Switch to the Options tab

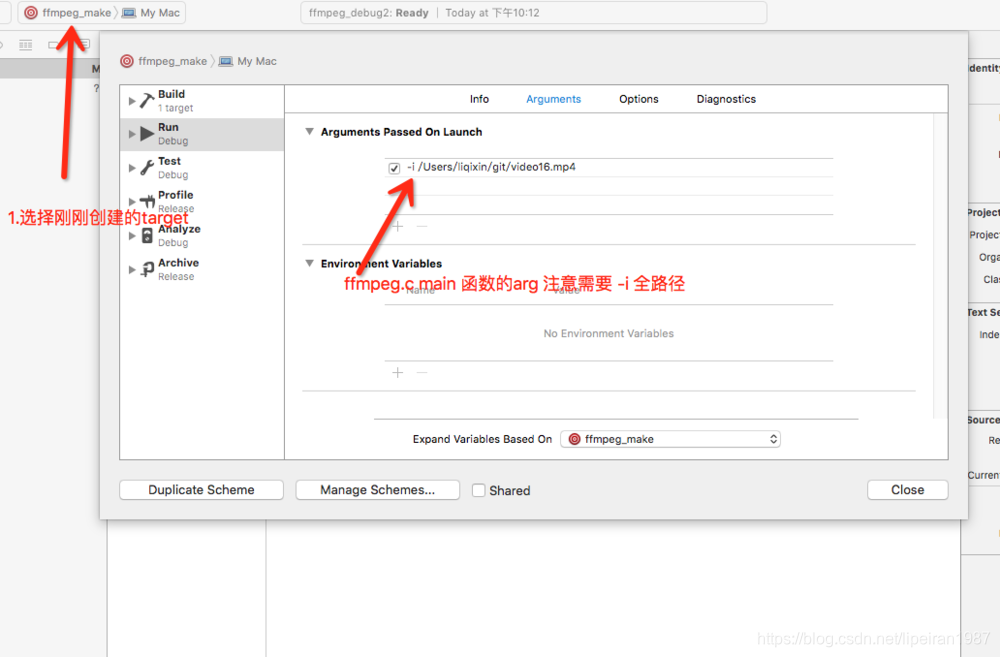point(638,99)
